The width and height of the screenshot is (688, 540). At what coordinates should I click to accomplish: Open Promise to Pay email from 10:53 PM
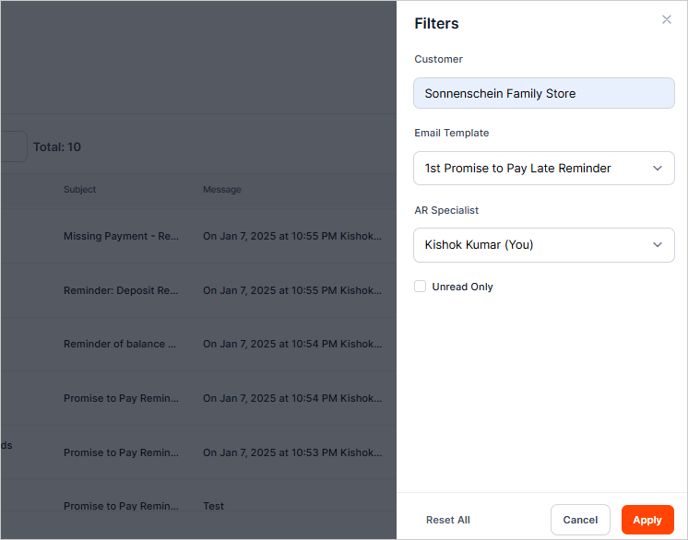pyautogui.click(x=121, y=452)
